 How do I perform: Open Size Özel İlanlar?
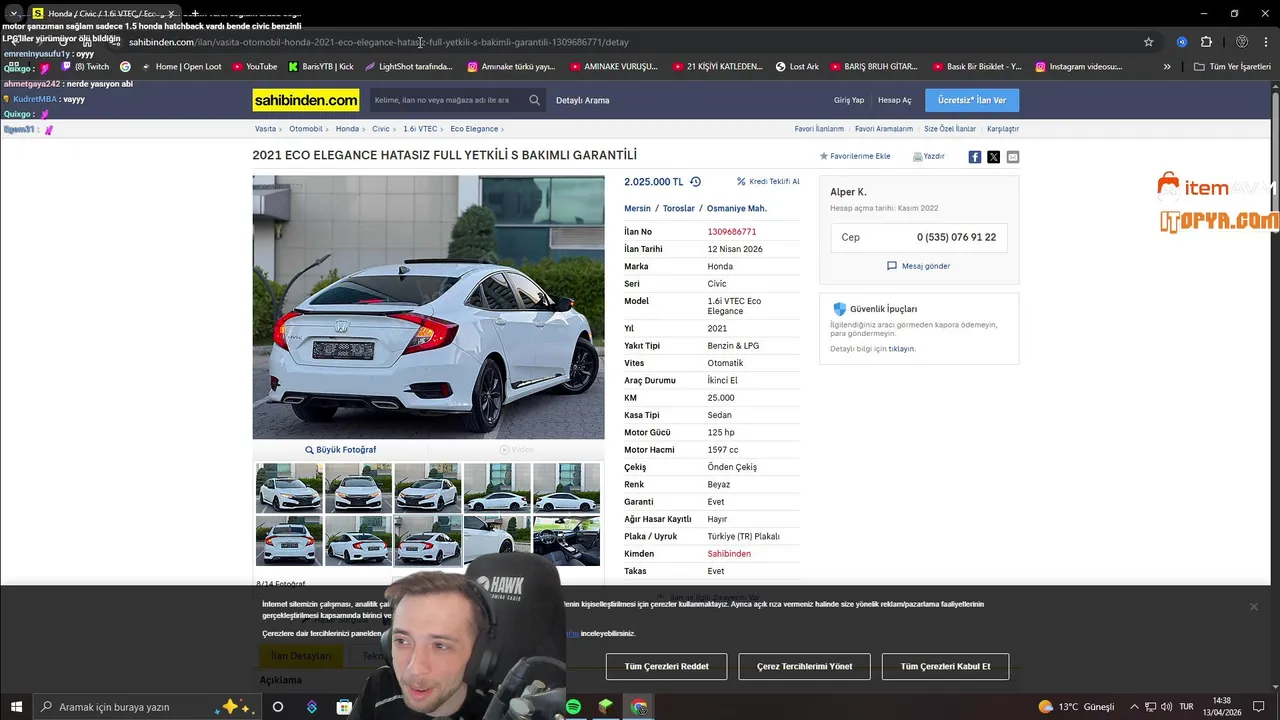click(x=950, y=129)
